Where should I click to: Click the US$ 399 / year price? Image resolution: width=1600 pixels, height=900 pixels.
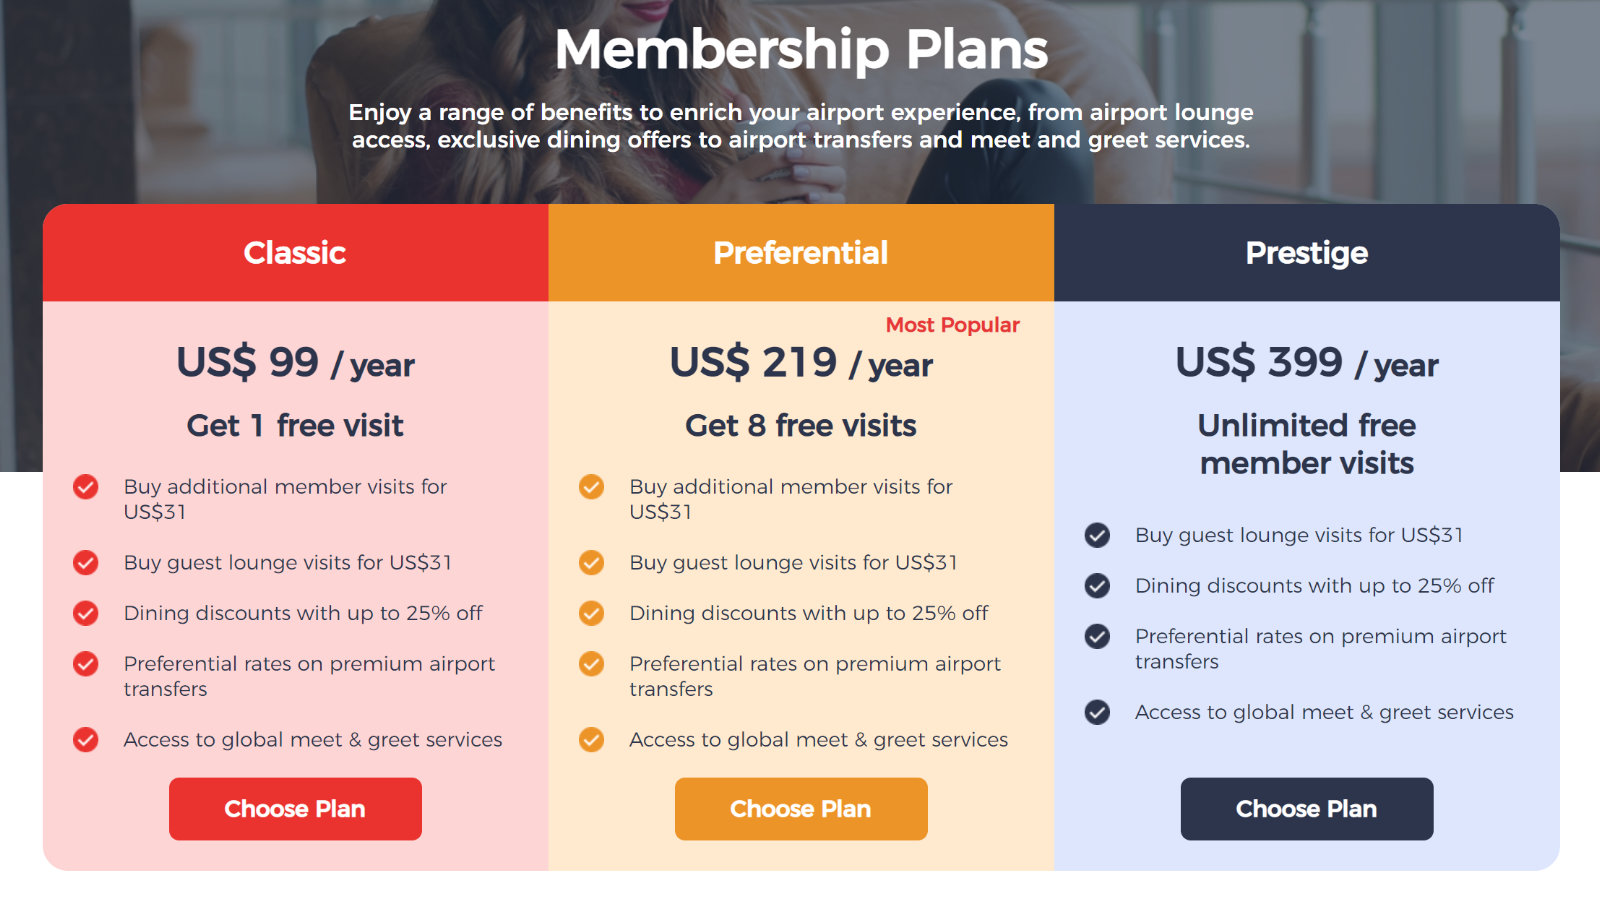pyautogui.click(x=1307, y=363)
